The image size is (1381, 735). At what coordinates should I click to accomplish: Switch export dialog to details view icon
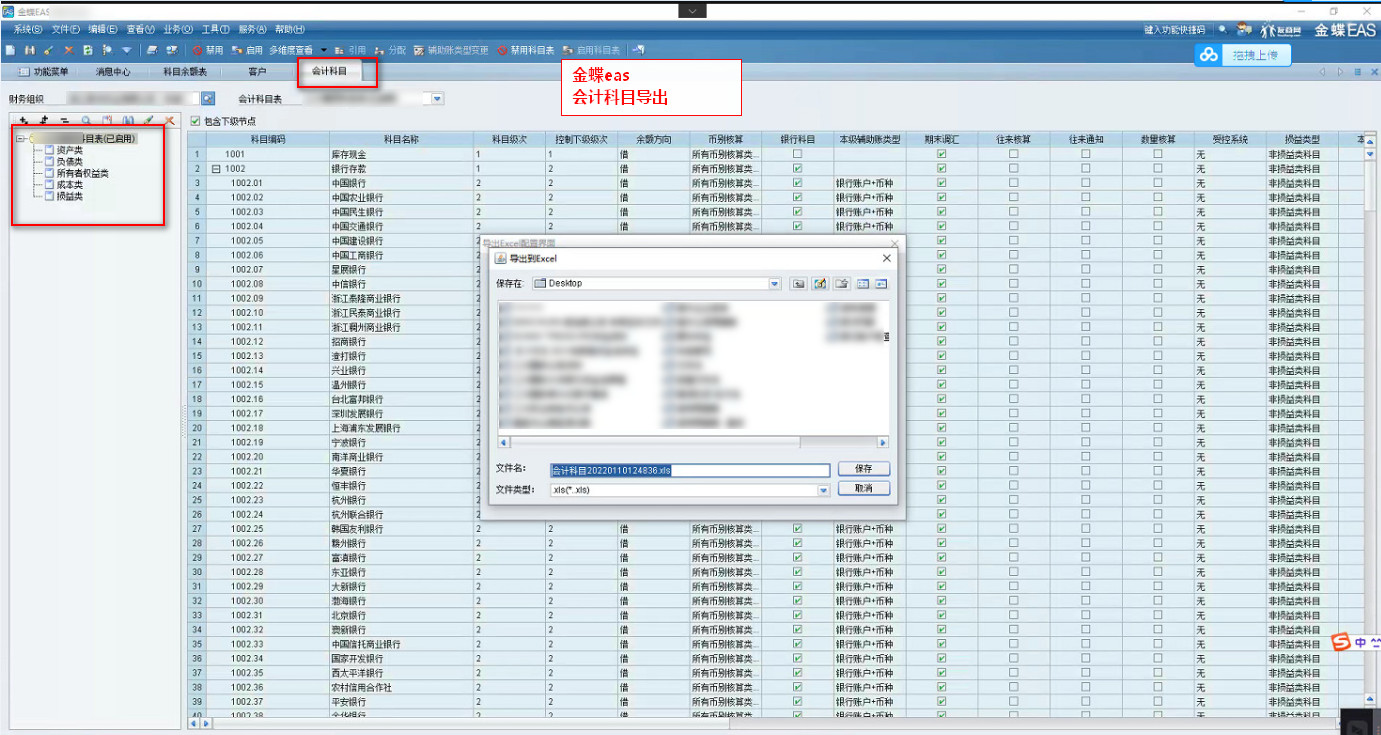881,284
